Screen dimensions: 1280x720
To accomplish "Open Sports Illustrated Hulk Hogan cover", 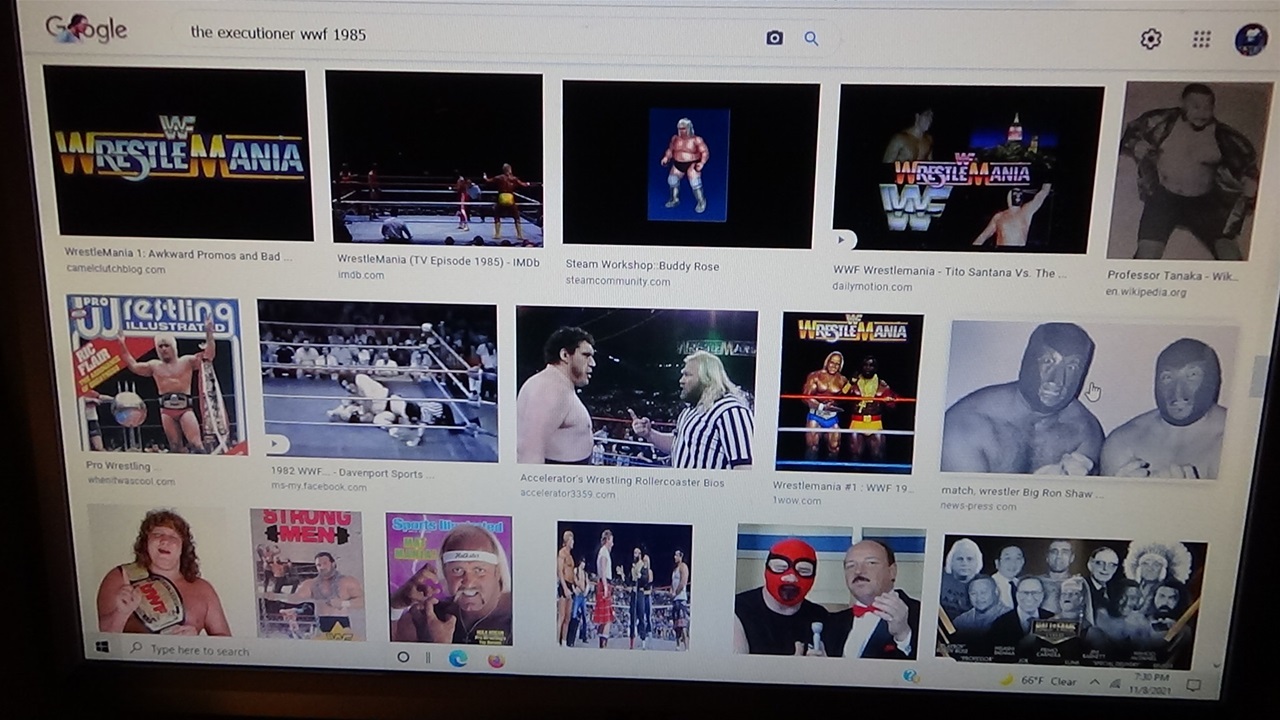I will point(449,579).
